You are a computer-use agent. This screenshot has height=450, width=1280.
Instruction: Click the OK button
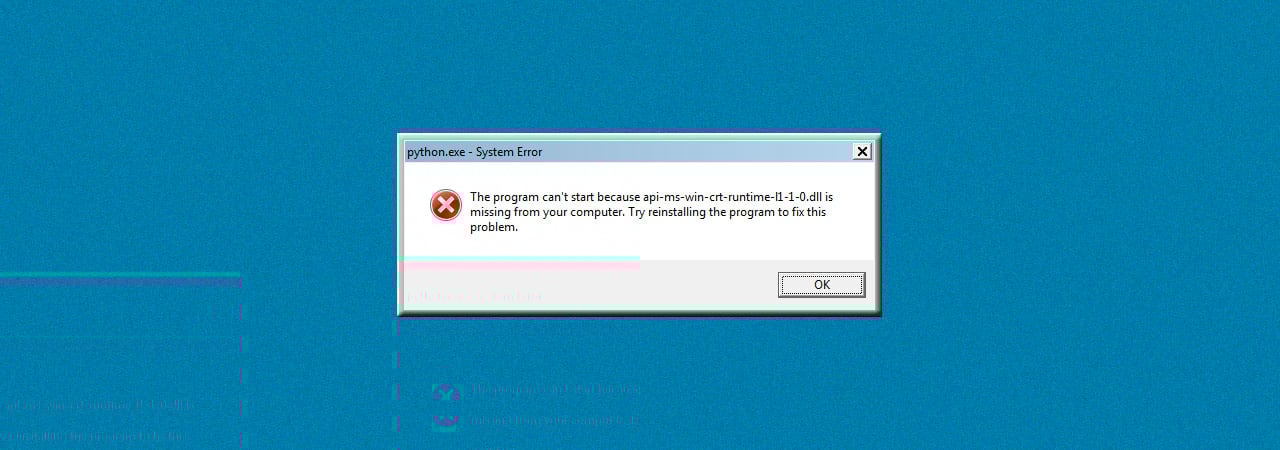coord(821,285)
